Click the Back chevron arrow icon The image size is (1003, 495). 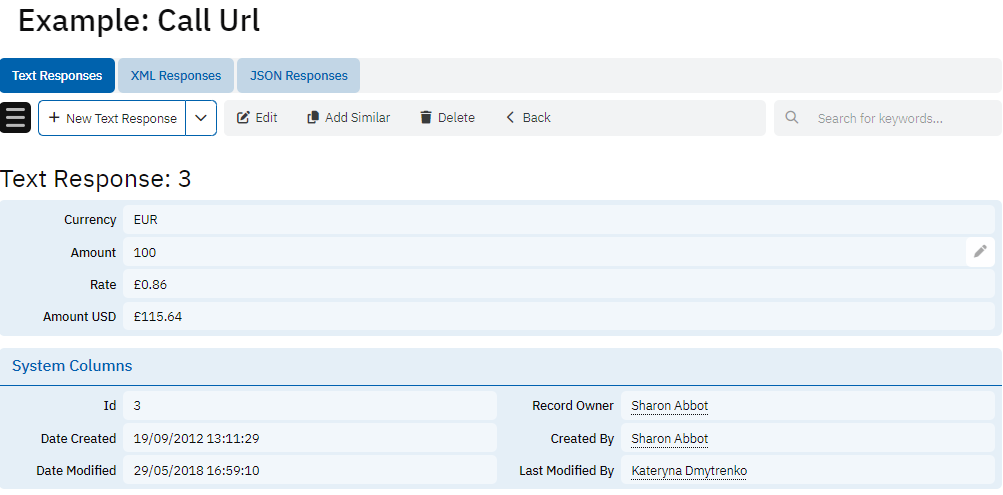pos(510,118)
